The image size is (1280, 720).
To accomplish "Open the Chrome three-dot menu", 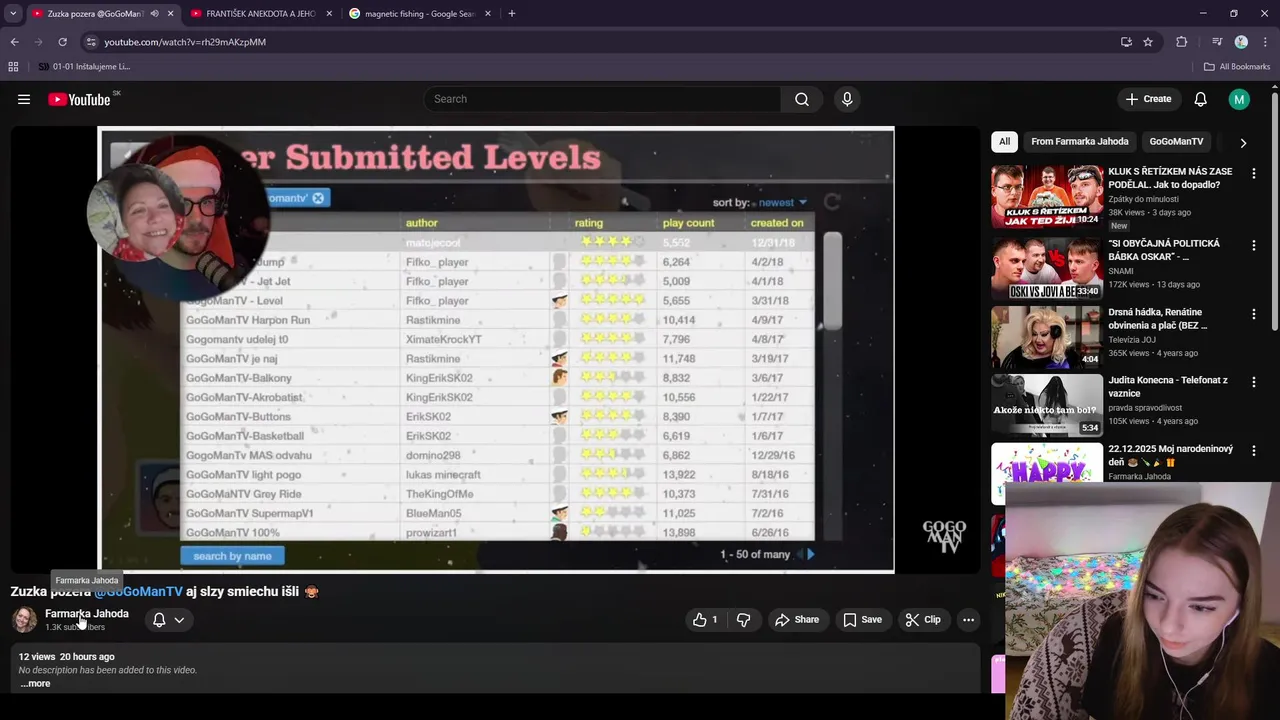I will tap(1265, 42).
